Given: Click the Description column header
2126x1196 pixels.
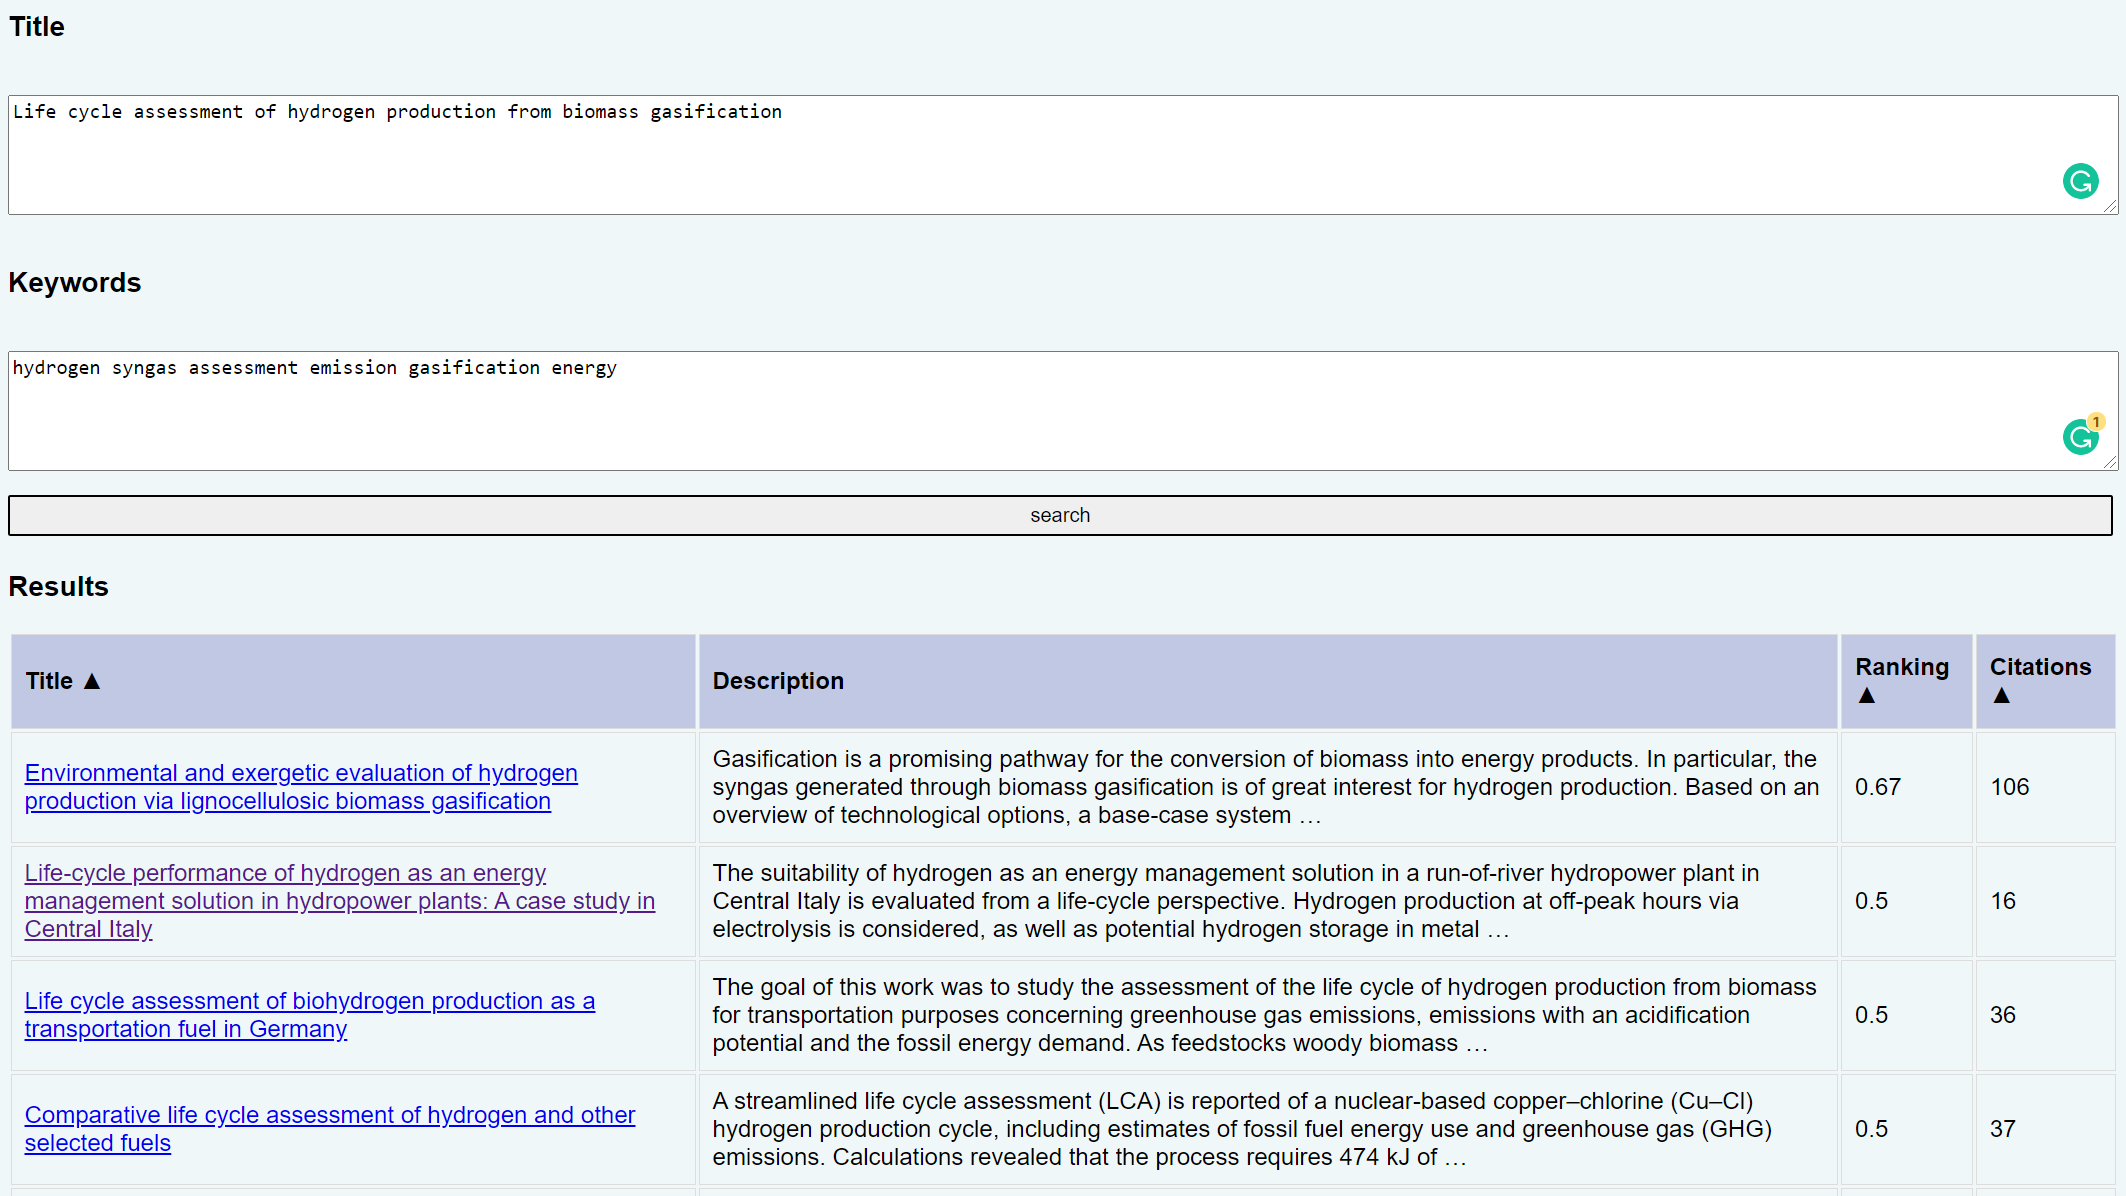Looking at the screenshot, I should (x=778, y=681).
